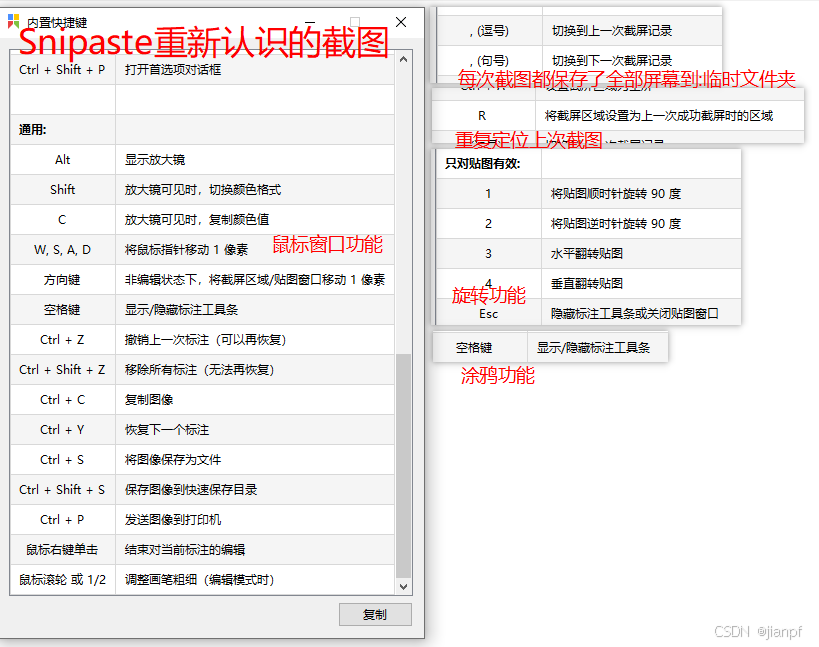Screen dimensions: 819x647
Task: Select the 'W, S, A, D' cell
Action: pyautogui.click(x=62, y=250)
